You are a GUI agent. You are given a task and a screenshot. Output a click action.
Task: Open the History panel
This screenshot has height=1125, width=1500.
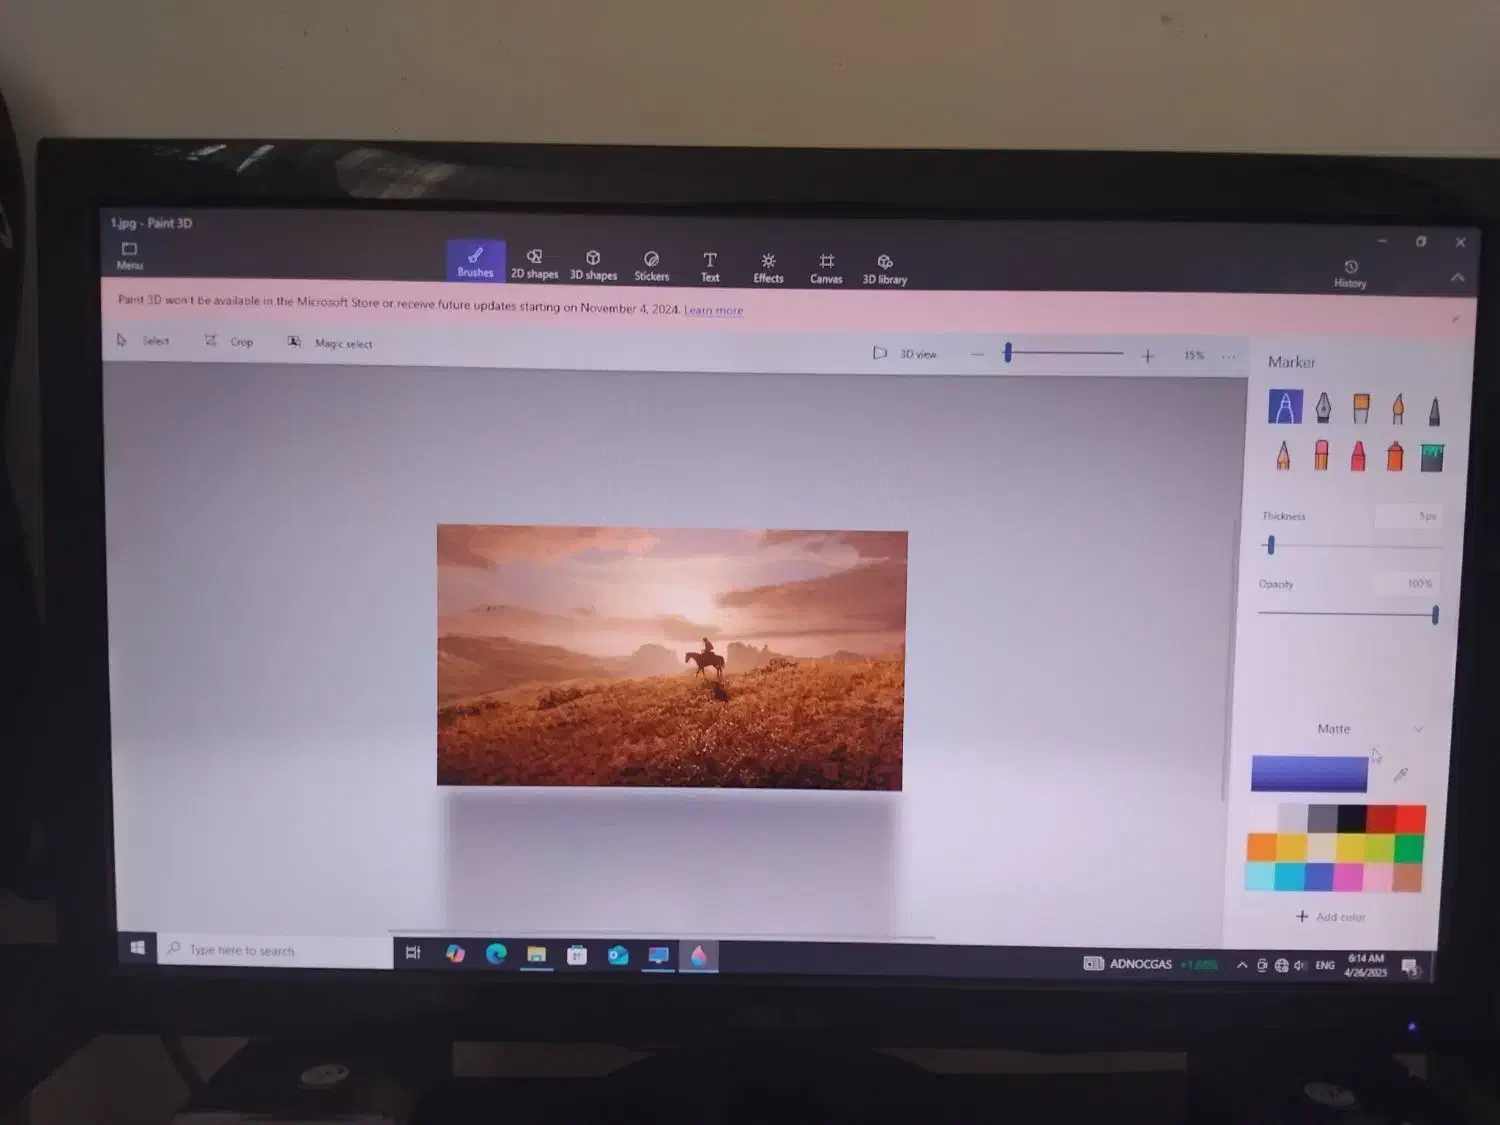pos(1350,273)
